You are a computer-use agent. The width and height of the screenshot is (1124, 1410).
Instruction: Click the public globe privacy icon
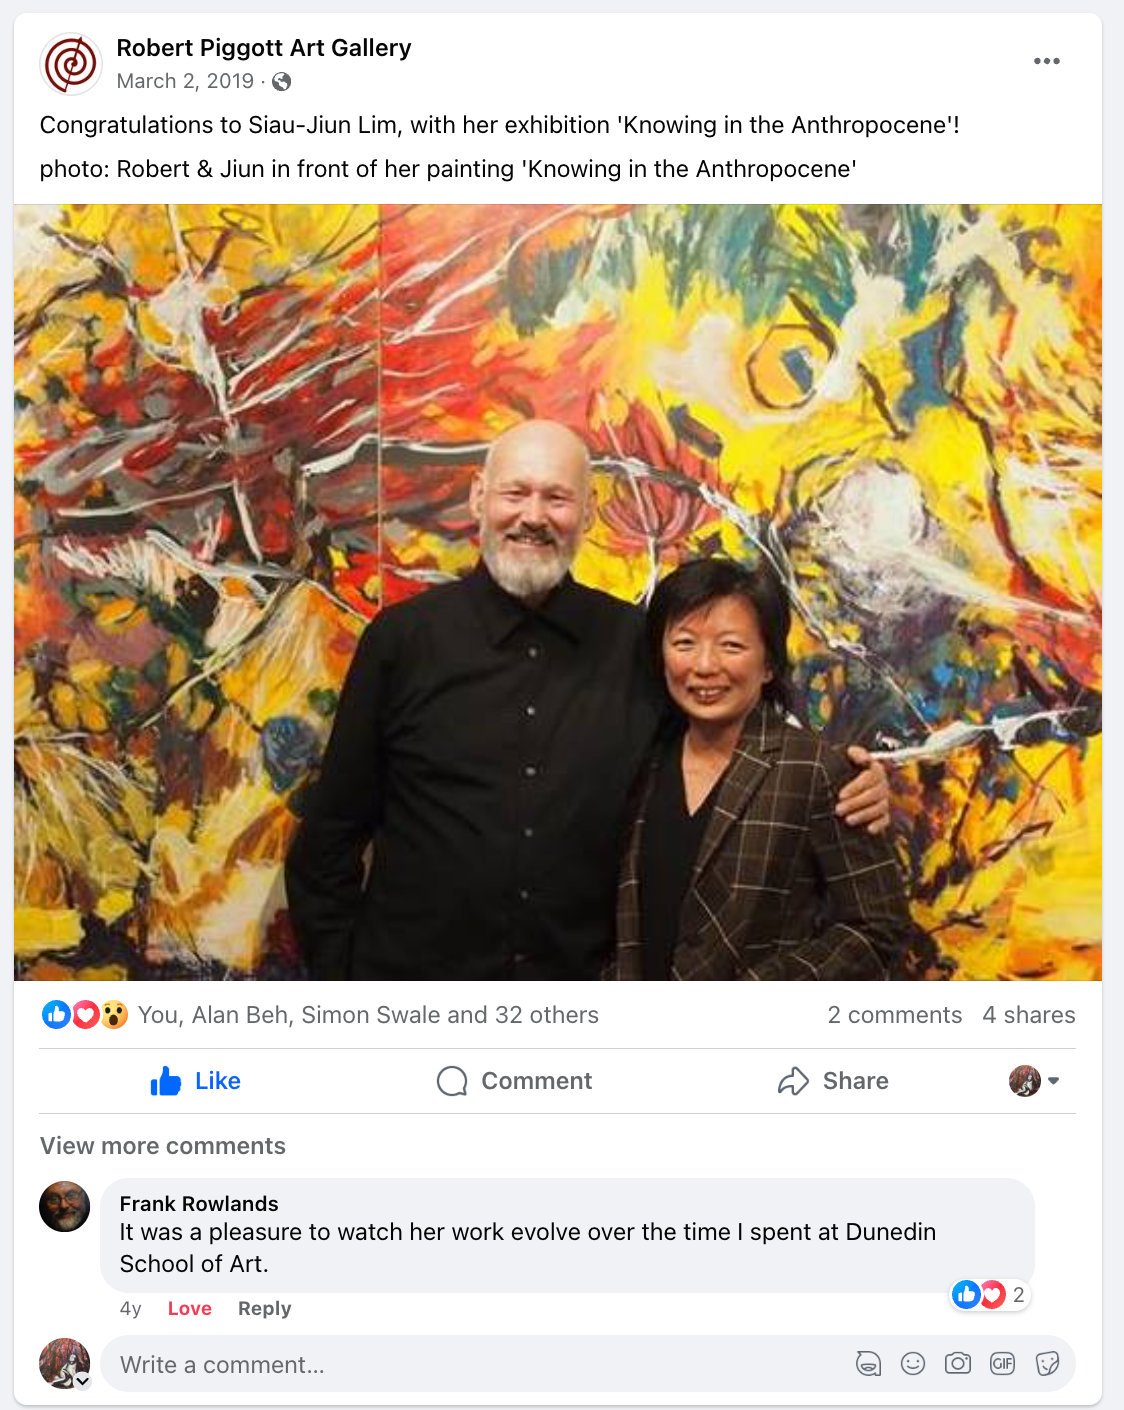[x=282, y=82]
